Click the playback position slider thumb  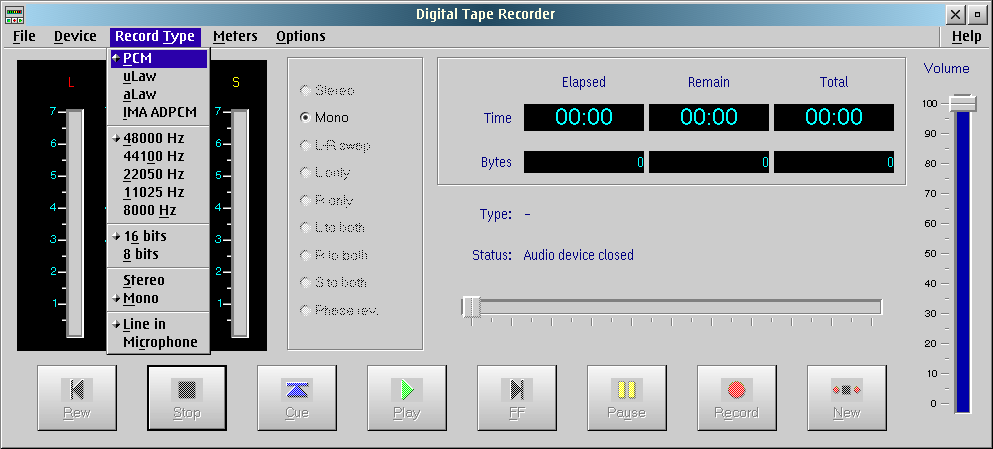point(472,307)
